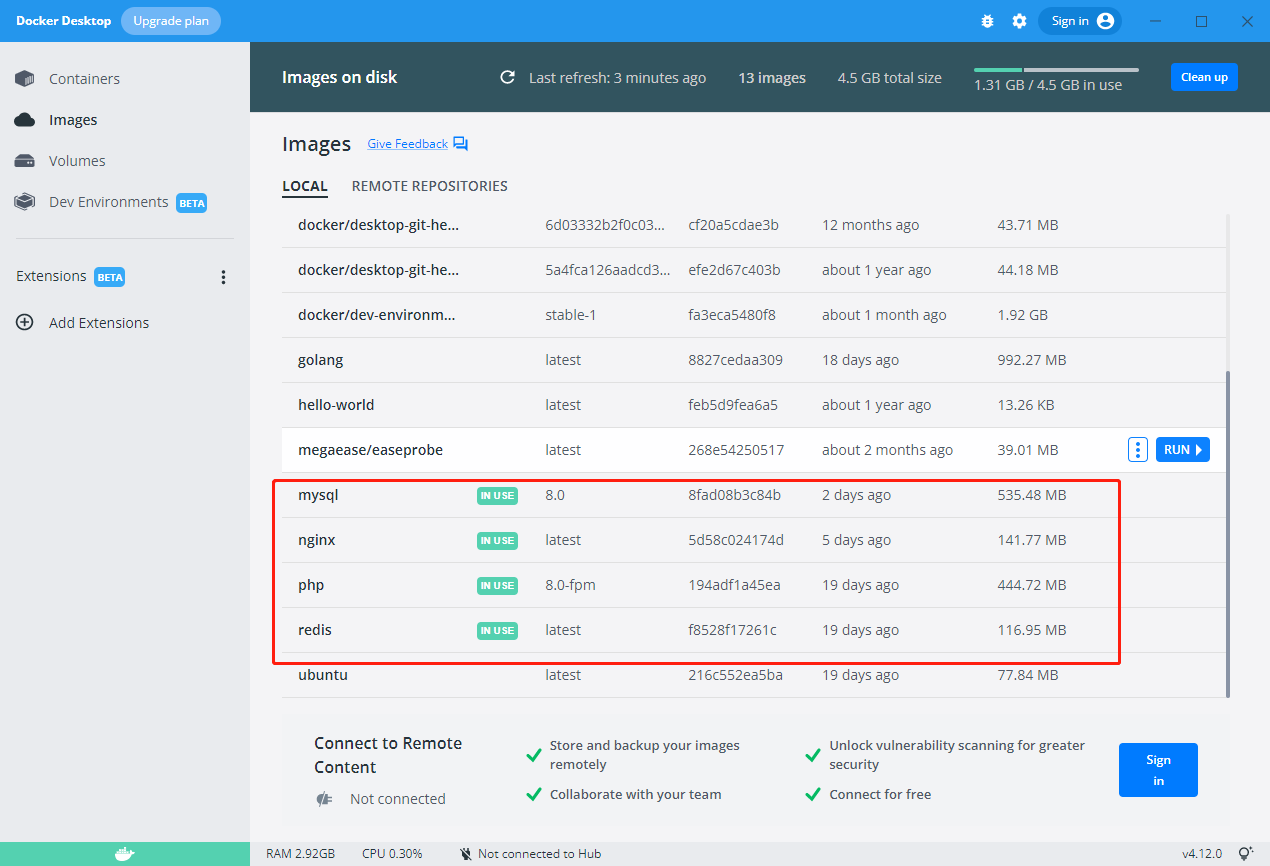Select the golang image row
This screenshot has width=1270, height=866.
point(754,360)
